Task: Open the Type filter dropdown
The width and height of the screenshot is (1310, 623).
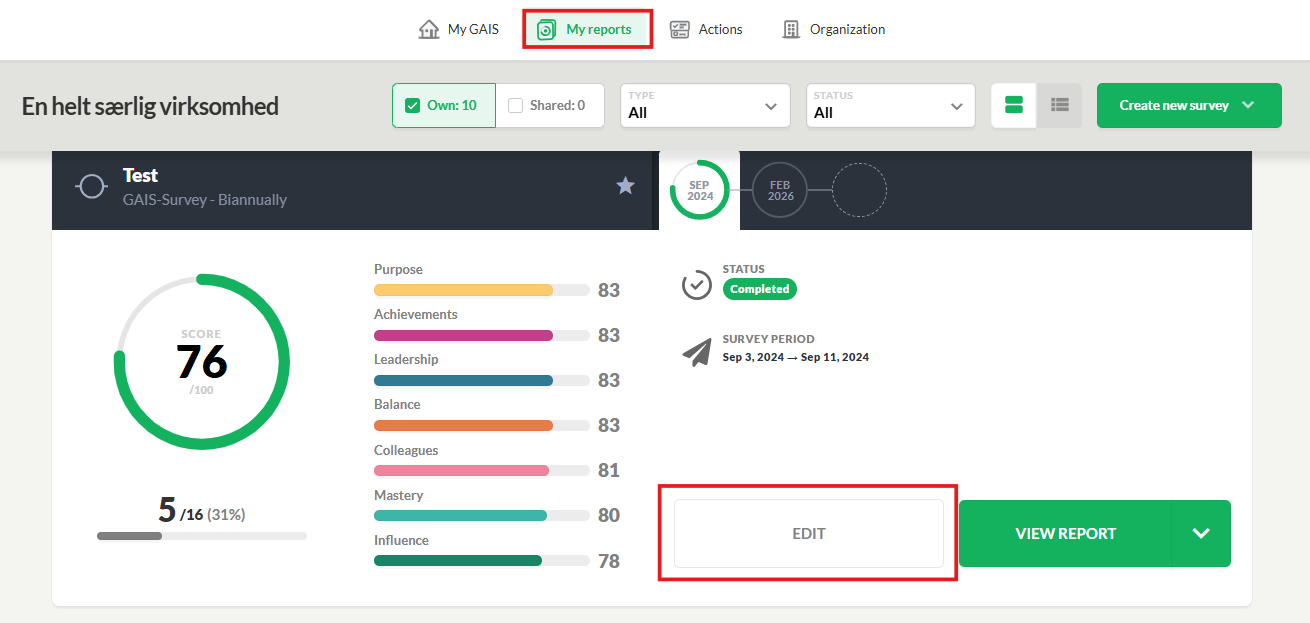Action: point(705,105)
